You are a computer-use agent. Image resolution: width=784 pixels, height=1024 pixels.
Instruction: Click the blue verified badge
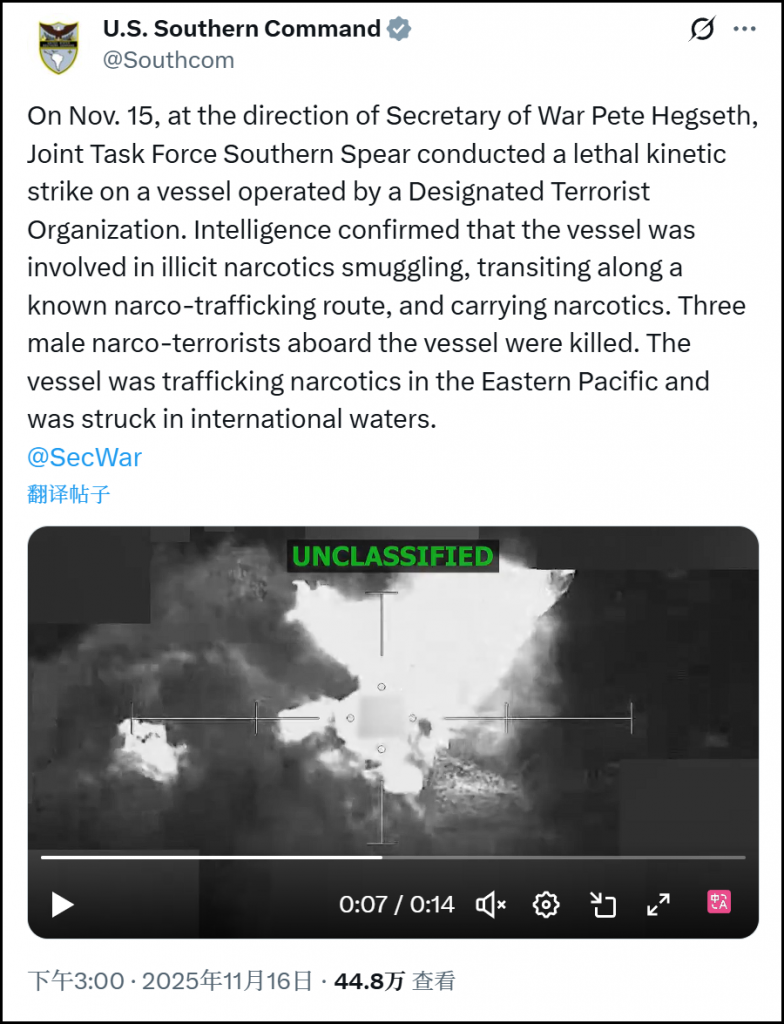pos(399,29)
